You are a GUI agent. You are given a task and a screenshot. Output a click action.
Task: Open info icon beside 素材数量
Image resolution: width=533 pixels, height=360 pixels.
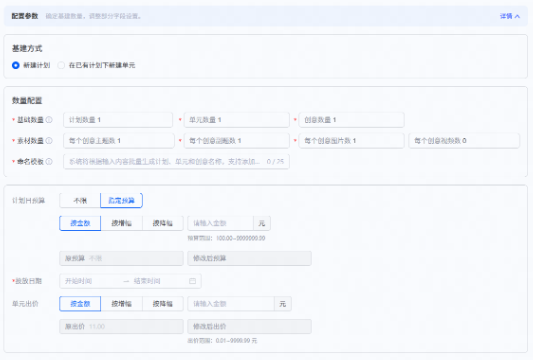49,141
